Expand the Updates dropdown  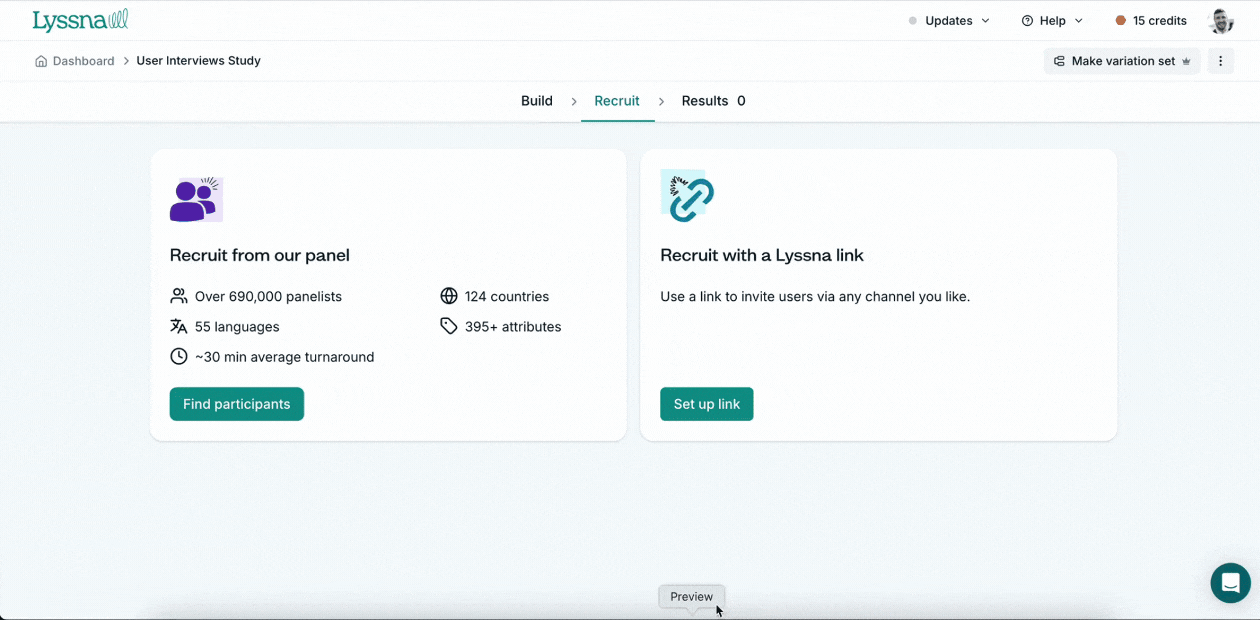pyautogui.click(x=949, y=21)
